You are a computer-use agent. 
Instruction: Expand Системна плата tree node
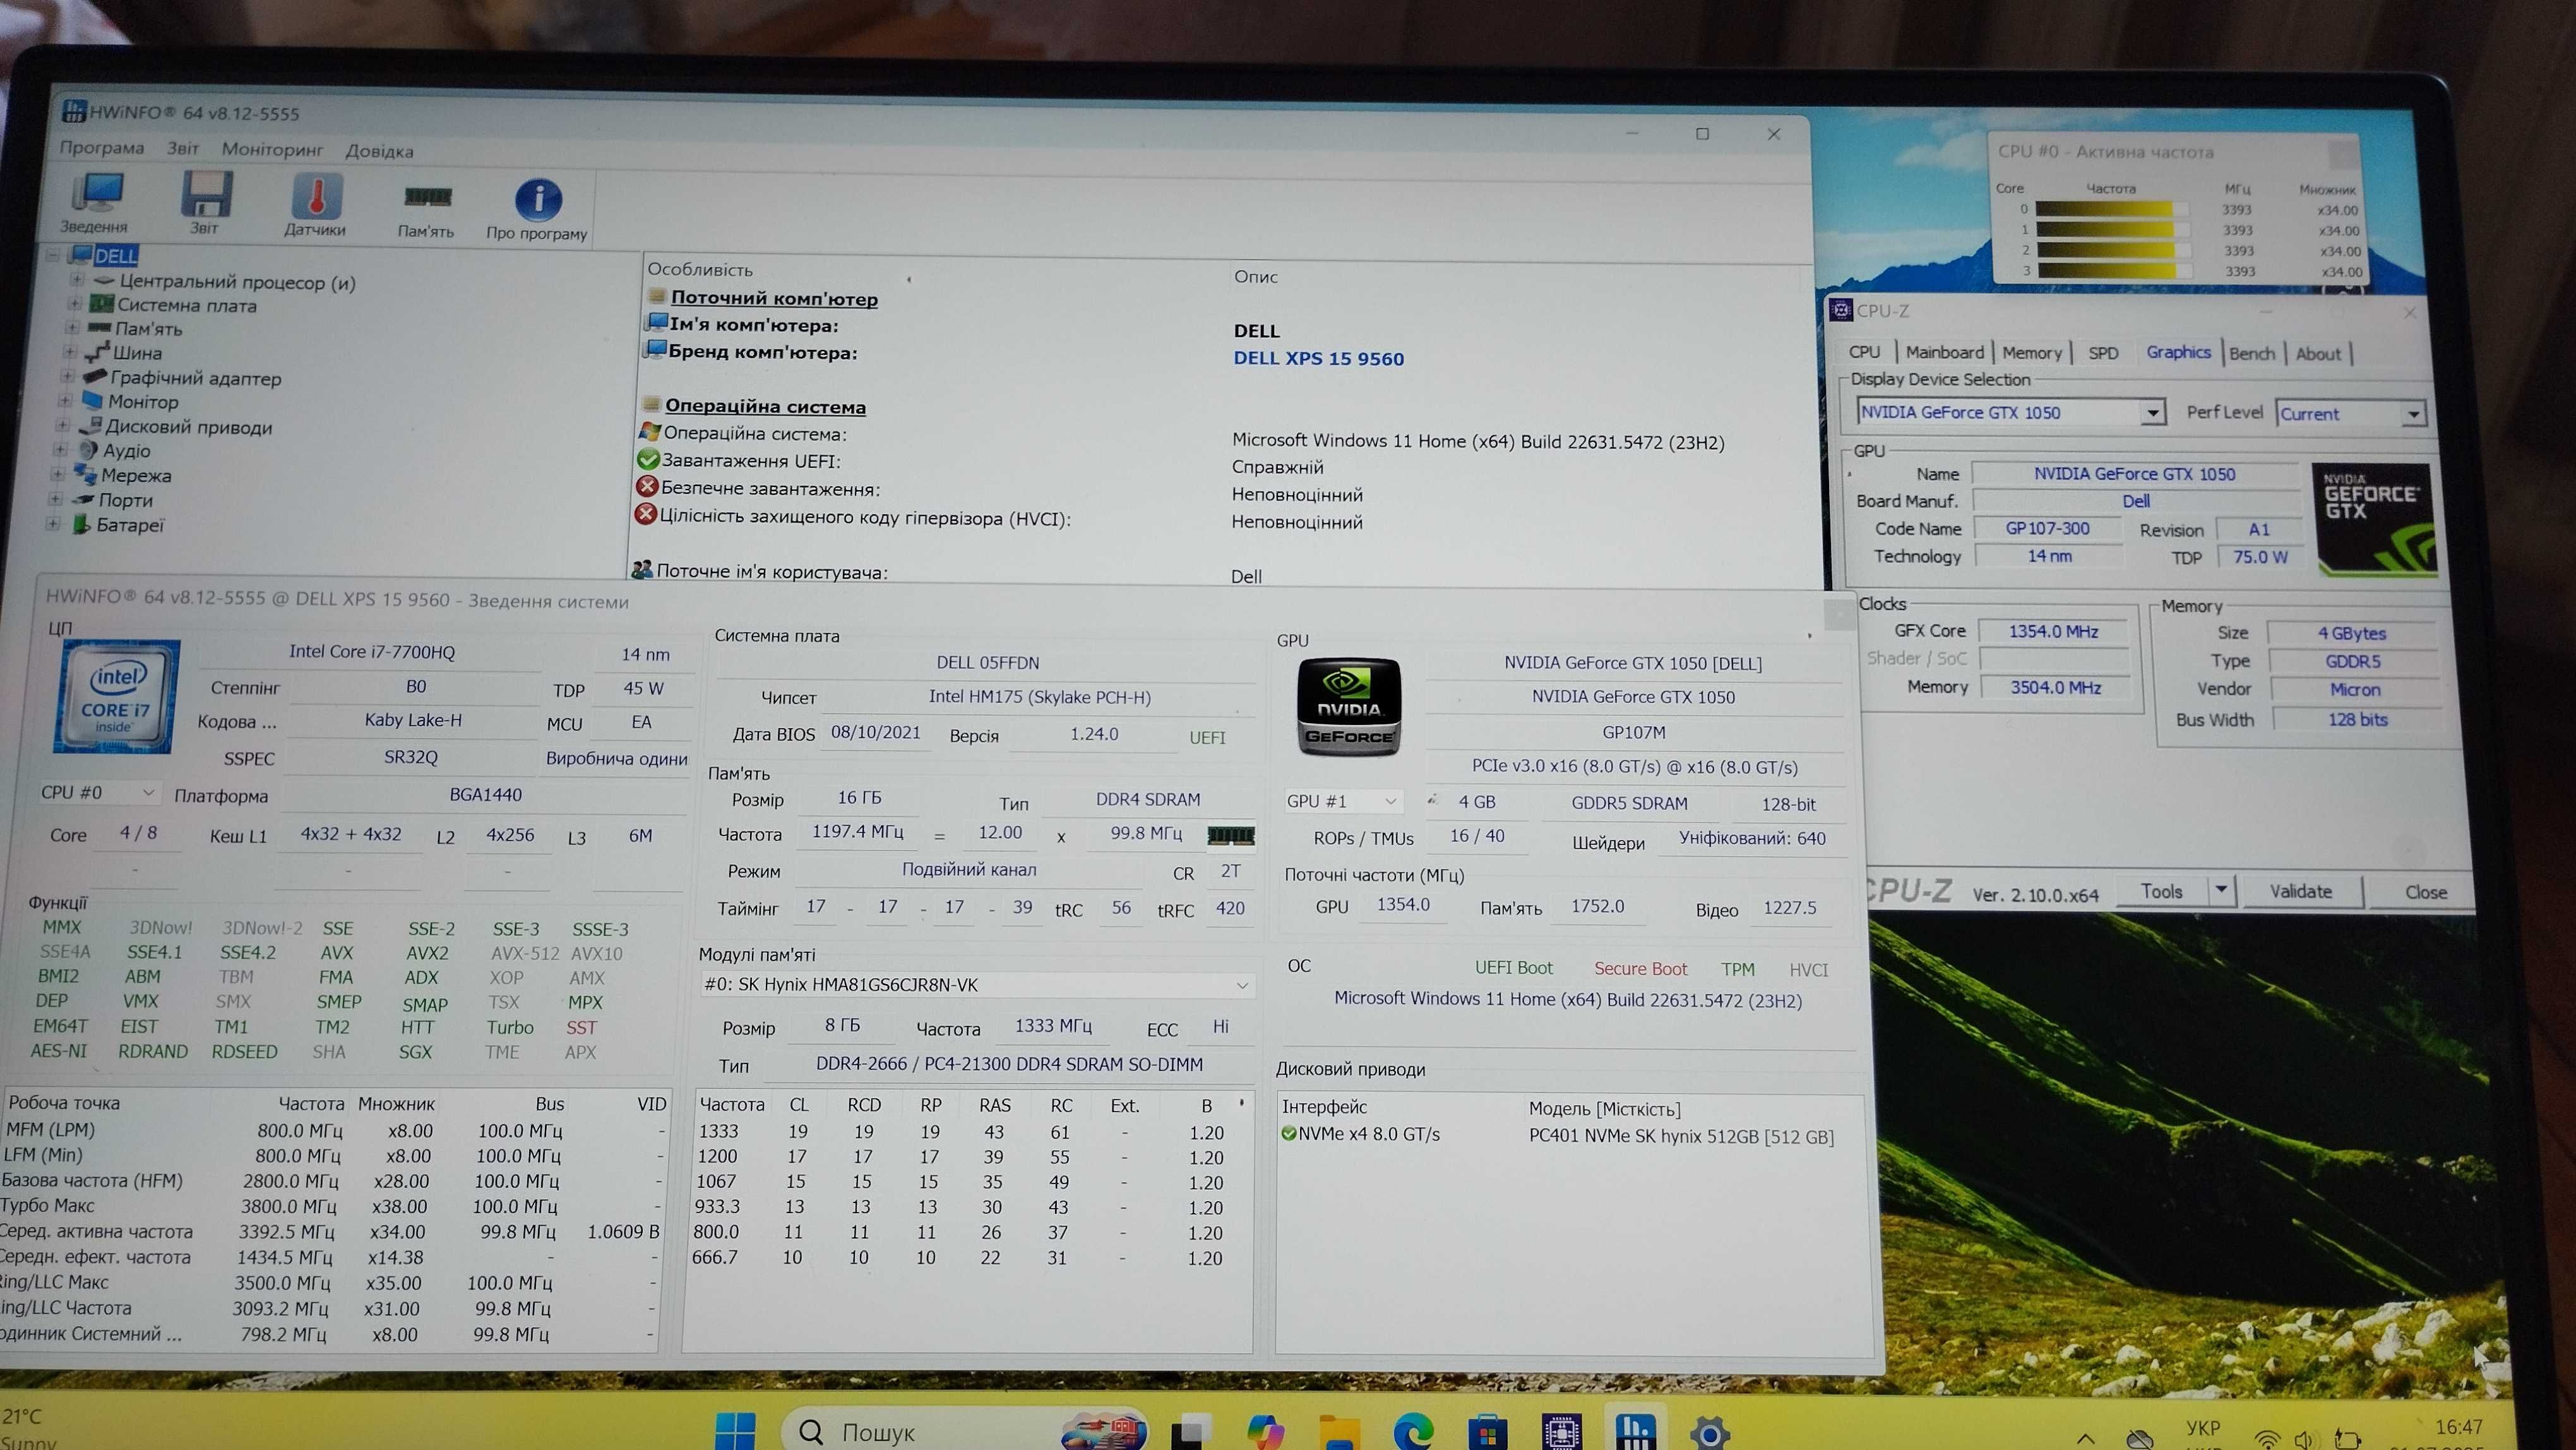pyautogui.click(x=74, y=303)
